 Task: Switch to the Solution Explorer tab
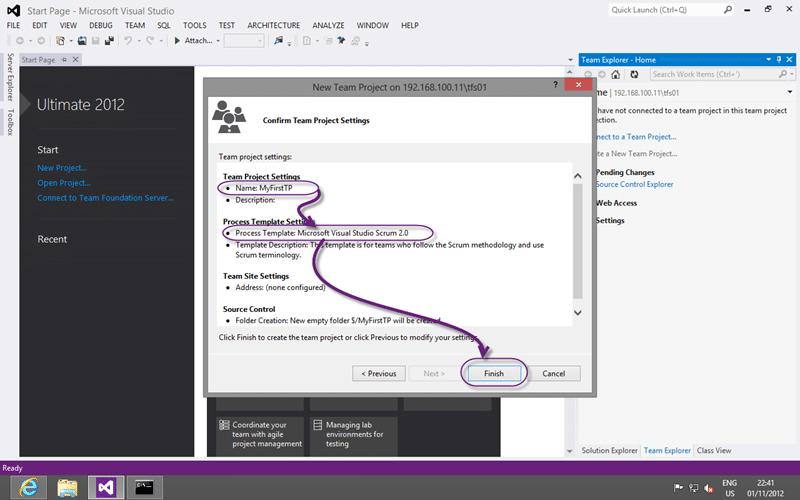pos(609,451)
